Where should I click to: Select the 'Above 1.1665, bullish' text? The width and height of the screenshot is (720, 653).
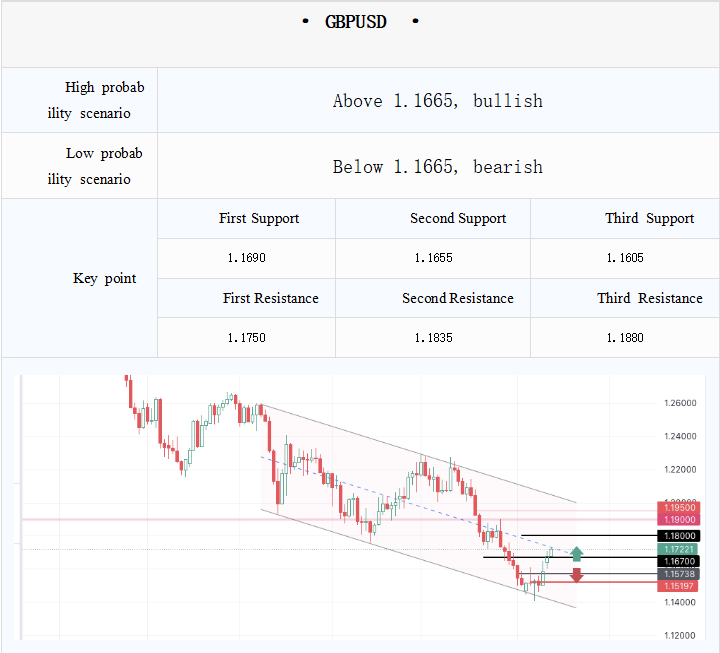pos(438,101)
